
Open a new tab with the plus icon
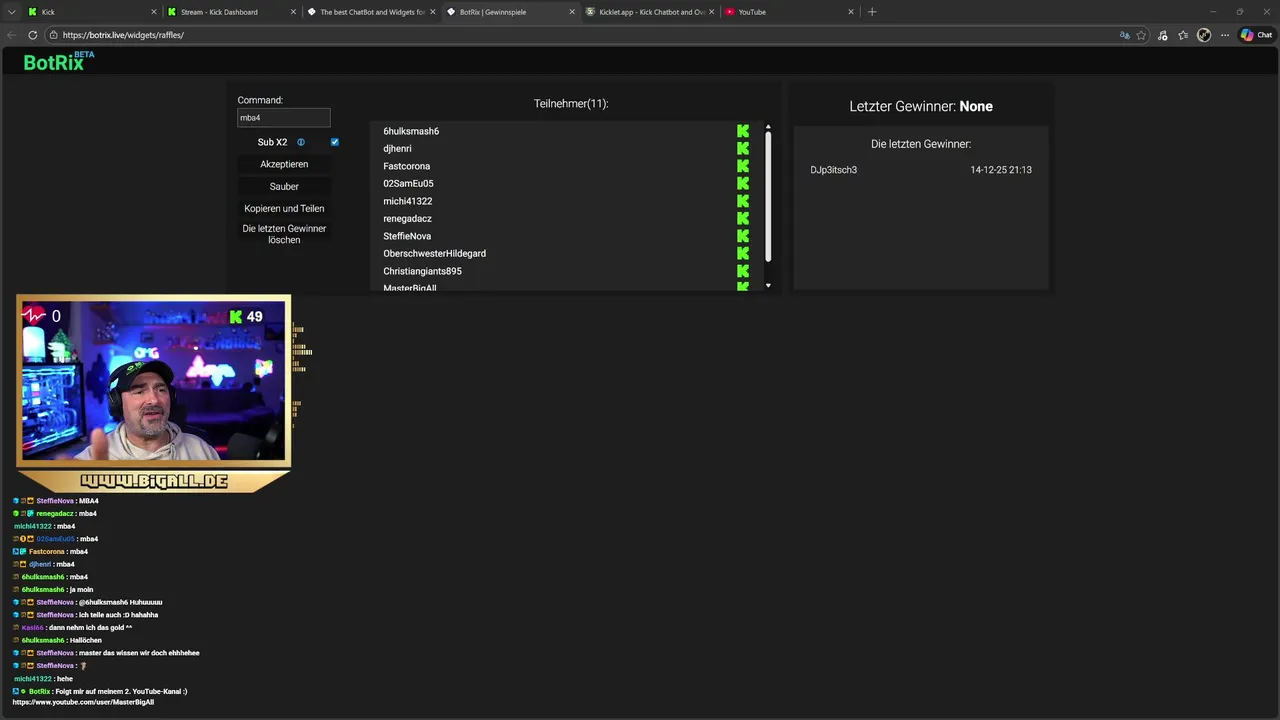[872, 12]
